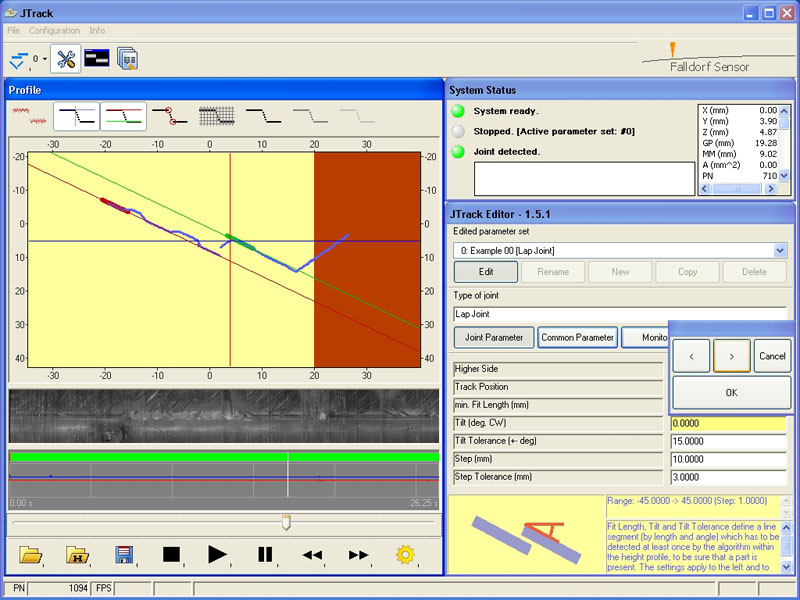Click the Track Position parameter label
Viewport: 800px width, 600px height.
coord(558,387)
